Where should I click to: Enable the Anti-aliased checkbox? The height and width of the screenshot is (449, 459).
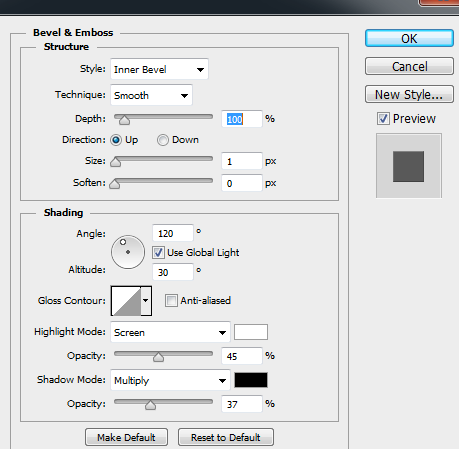[x=171, y=300]
